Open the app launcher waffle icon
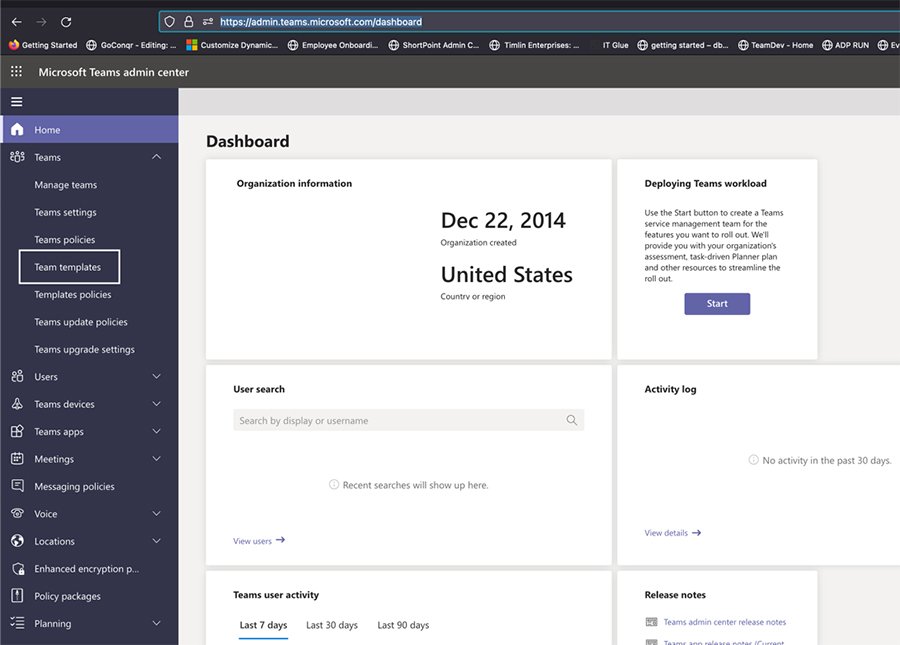Image resolution: width=900 pixels, height=645 pixels. coord(16,72)
